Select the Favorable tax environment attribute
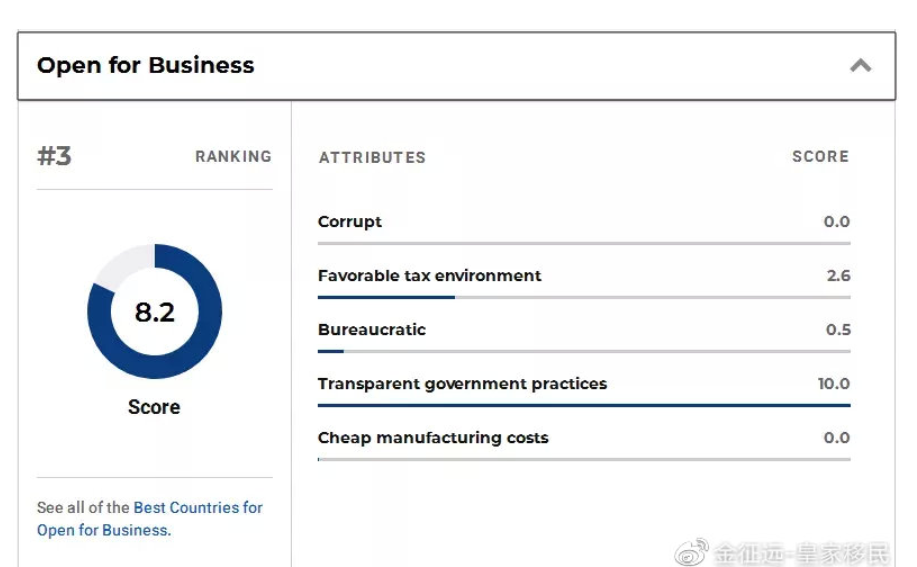 (x=429, y=276)
